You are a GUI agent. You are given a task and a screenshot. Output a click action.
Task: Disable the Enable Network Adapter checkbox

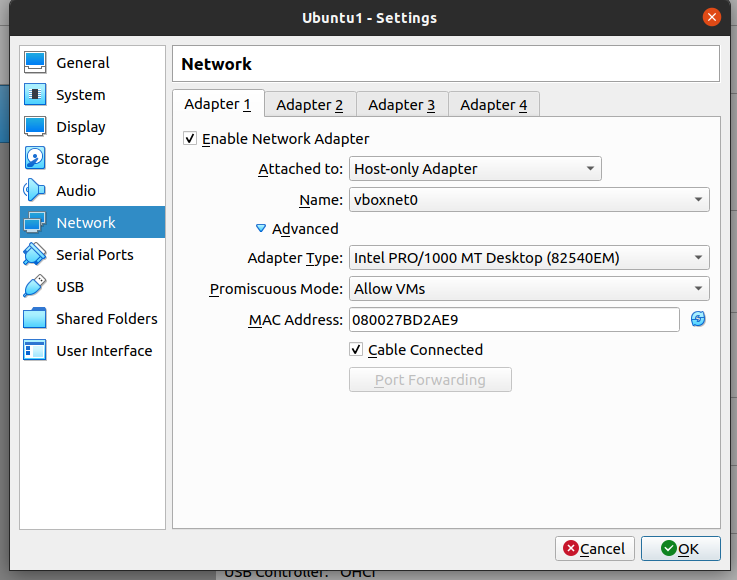click(190, 139)
